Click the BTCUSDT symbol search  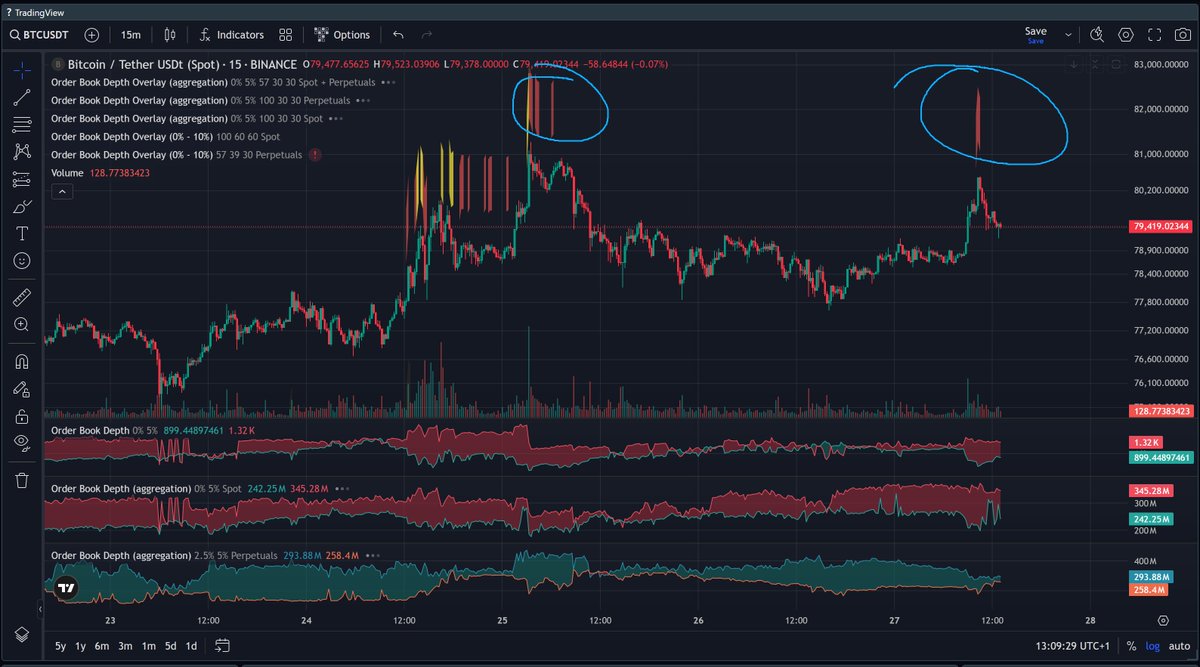coord(39,34)
